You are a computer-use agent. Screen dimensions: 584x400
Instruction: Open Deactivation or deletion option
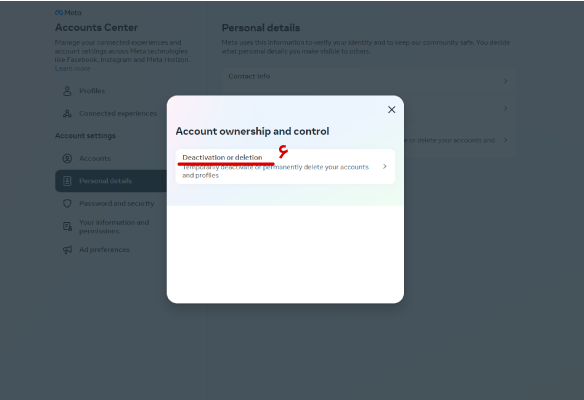285,166
